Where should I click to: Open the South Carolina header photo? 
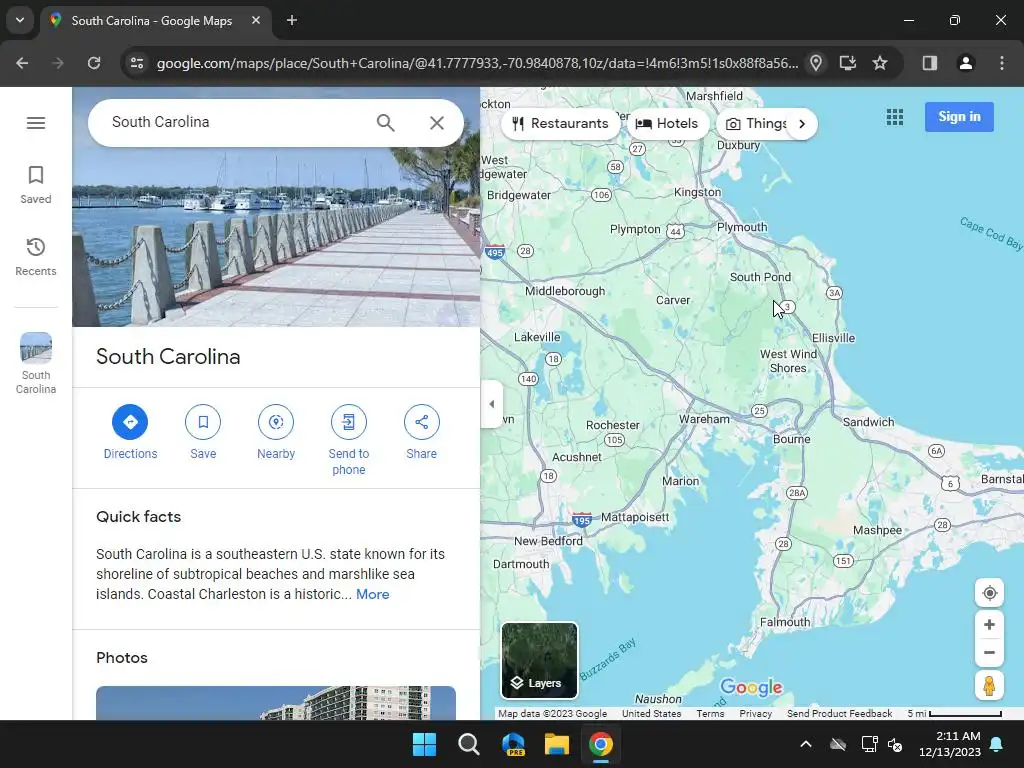pyautogui.click(x=276, y=235)
